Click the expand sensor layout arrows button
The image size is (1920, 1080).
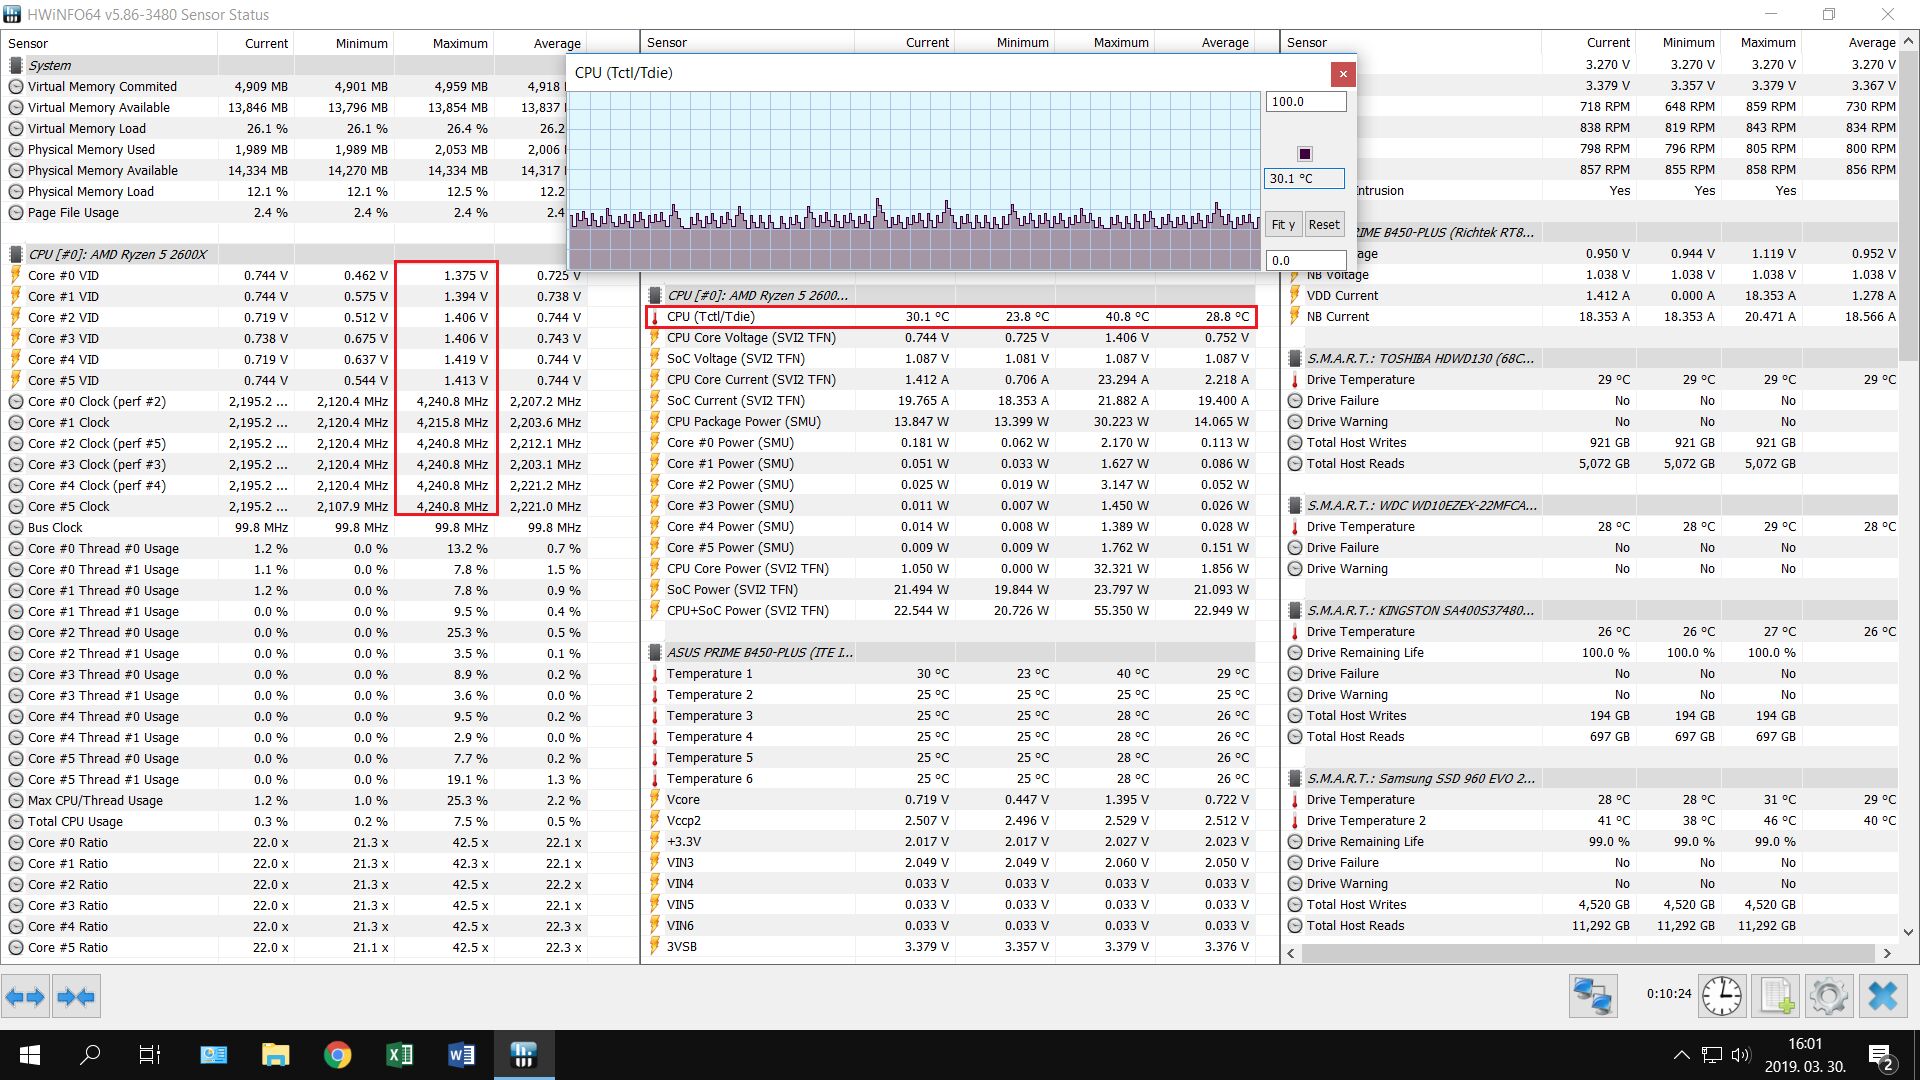point(25,996)
